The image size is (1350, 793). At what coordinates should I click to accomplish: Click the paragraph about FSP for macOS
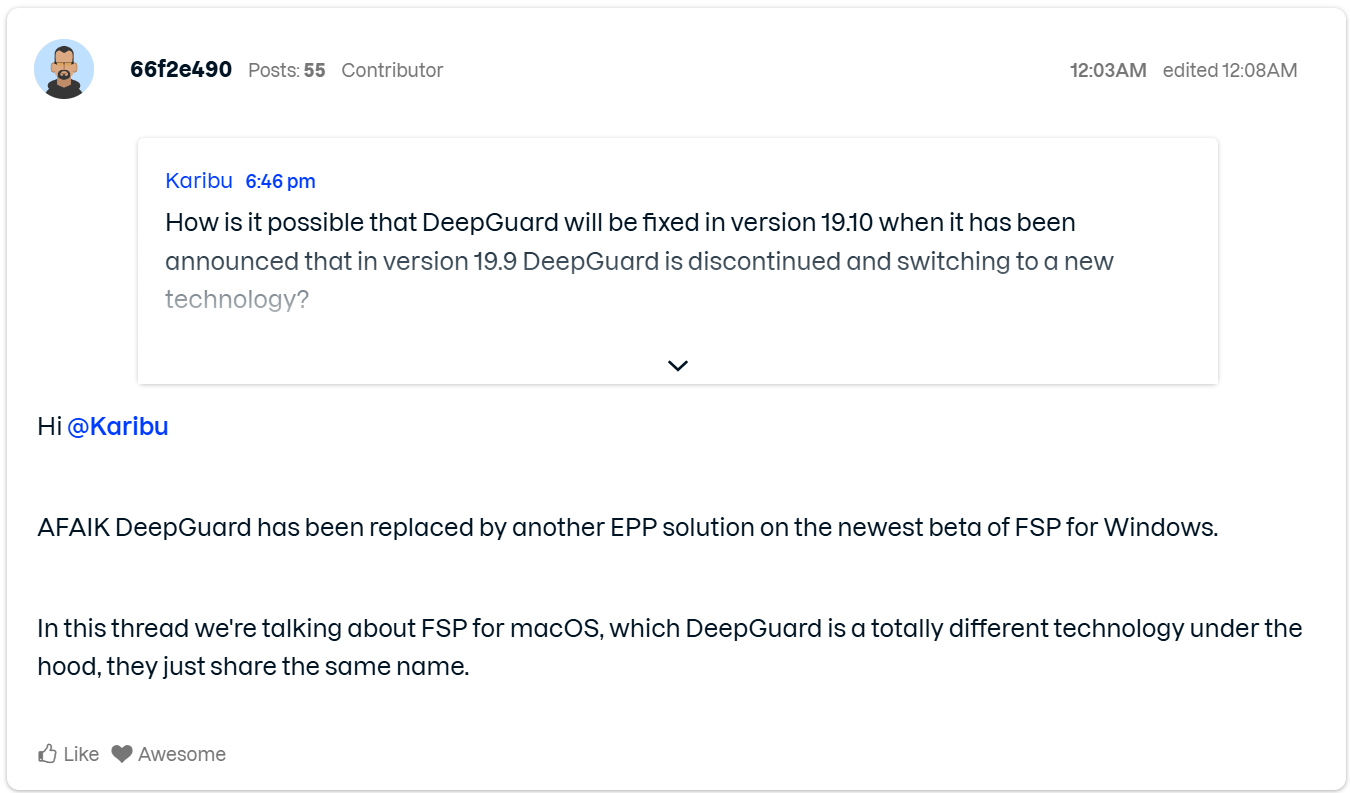(x=669, y=629)
